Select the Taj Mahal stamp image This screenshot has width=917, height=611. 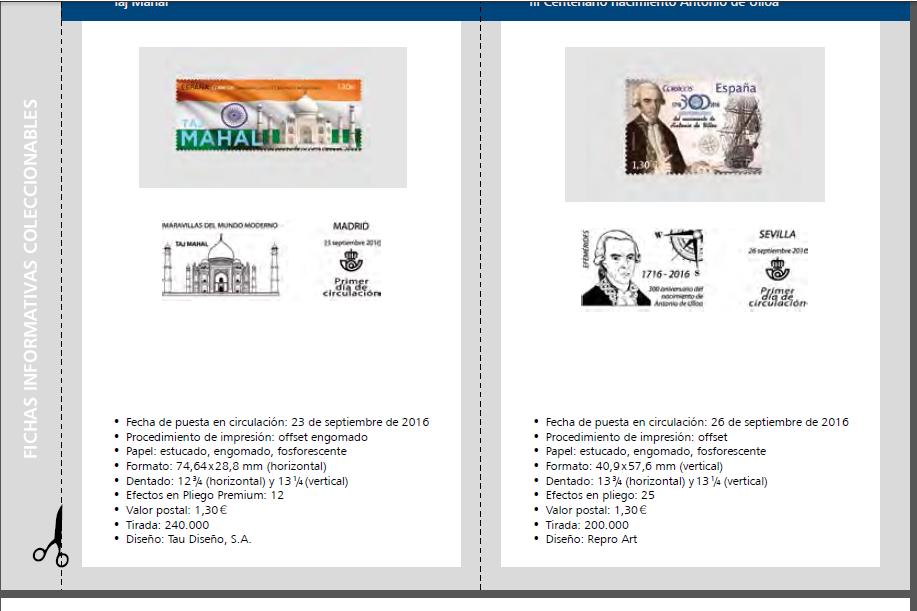pyautogui.click(x=269, y=116)
